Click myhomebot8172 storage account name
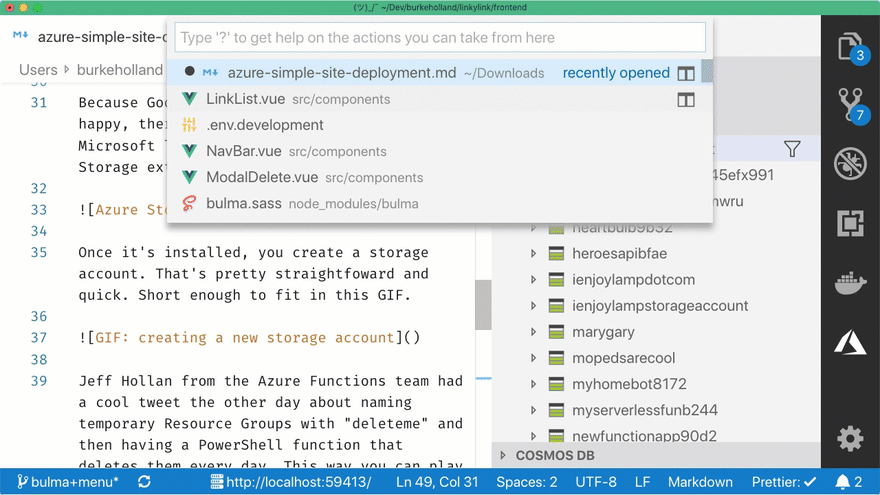Image resolution: width=880 pixels, height=495 pixels. [x=629, y=384]
